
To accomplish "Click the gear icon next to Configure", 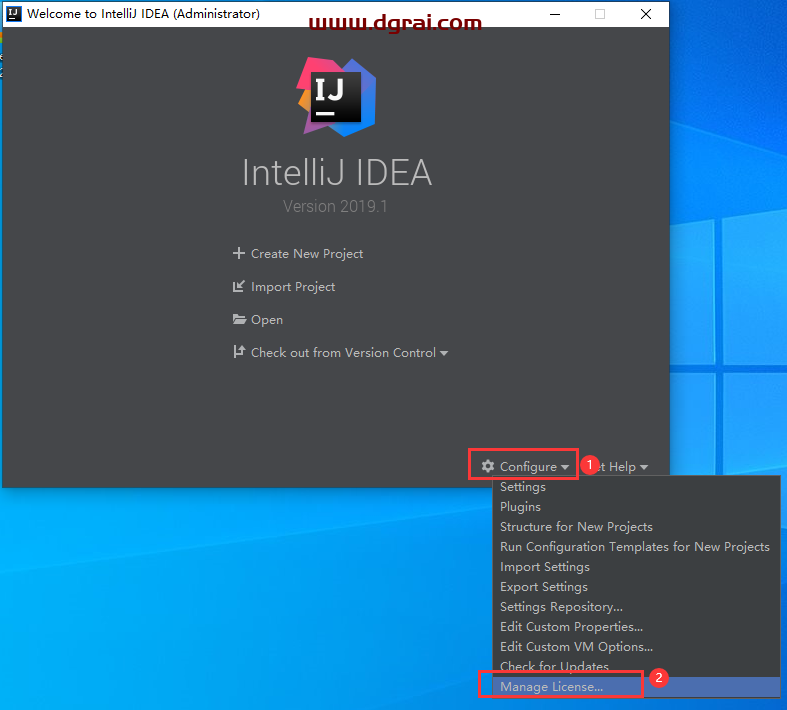I will coord(488,466).
